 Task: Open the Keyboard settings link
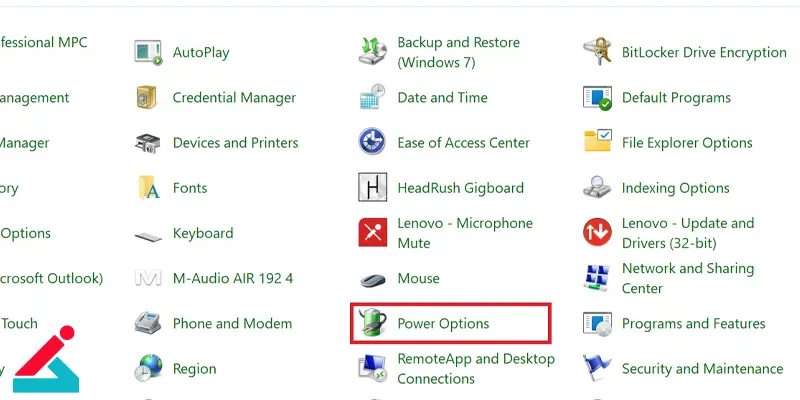click(x=203, y=233)
